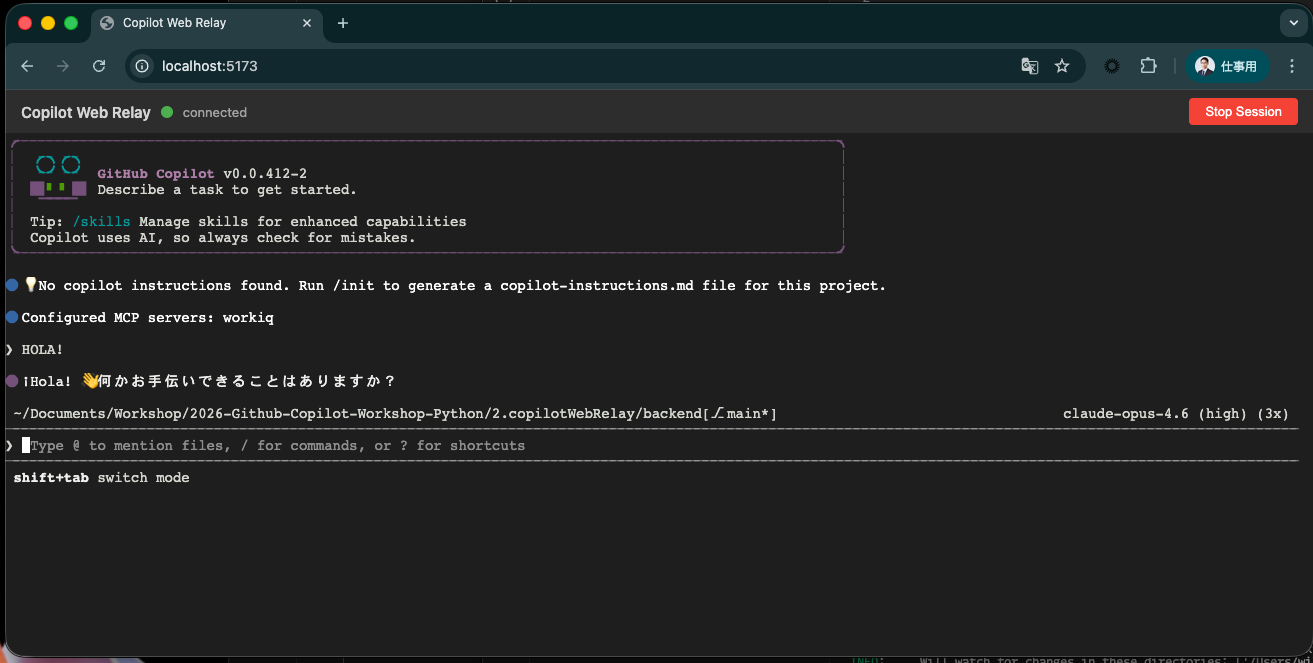Click the Copilot robot mascot logo

pyautogui.click(x=58, y=178)
